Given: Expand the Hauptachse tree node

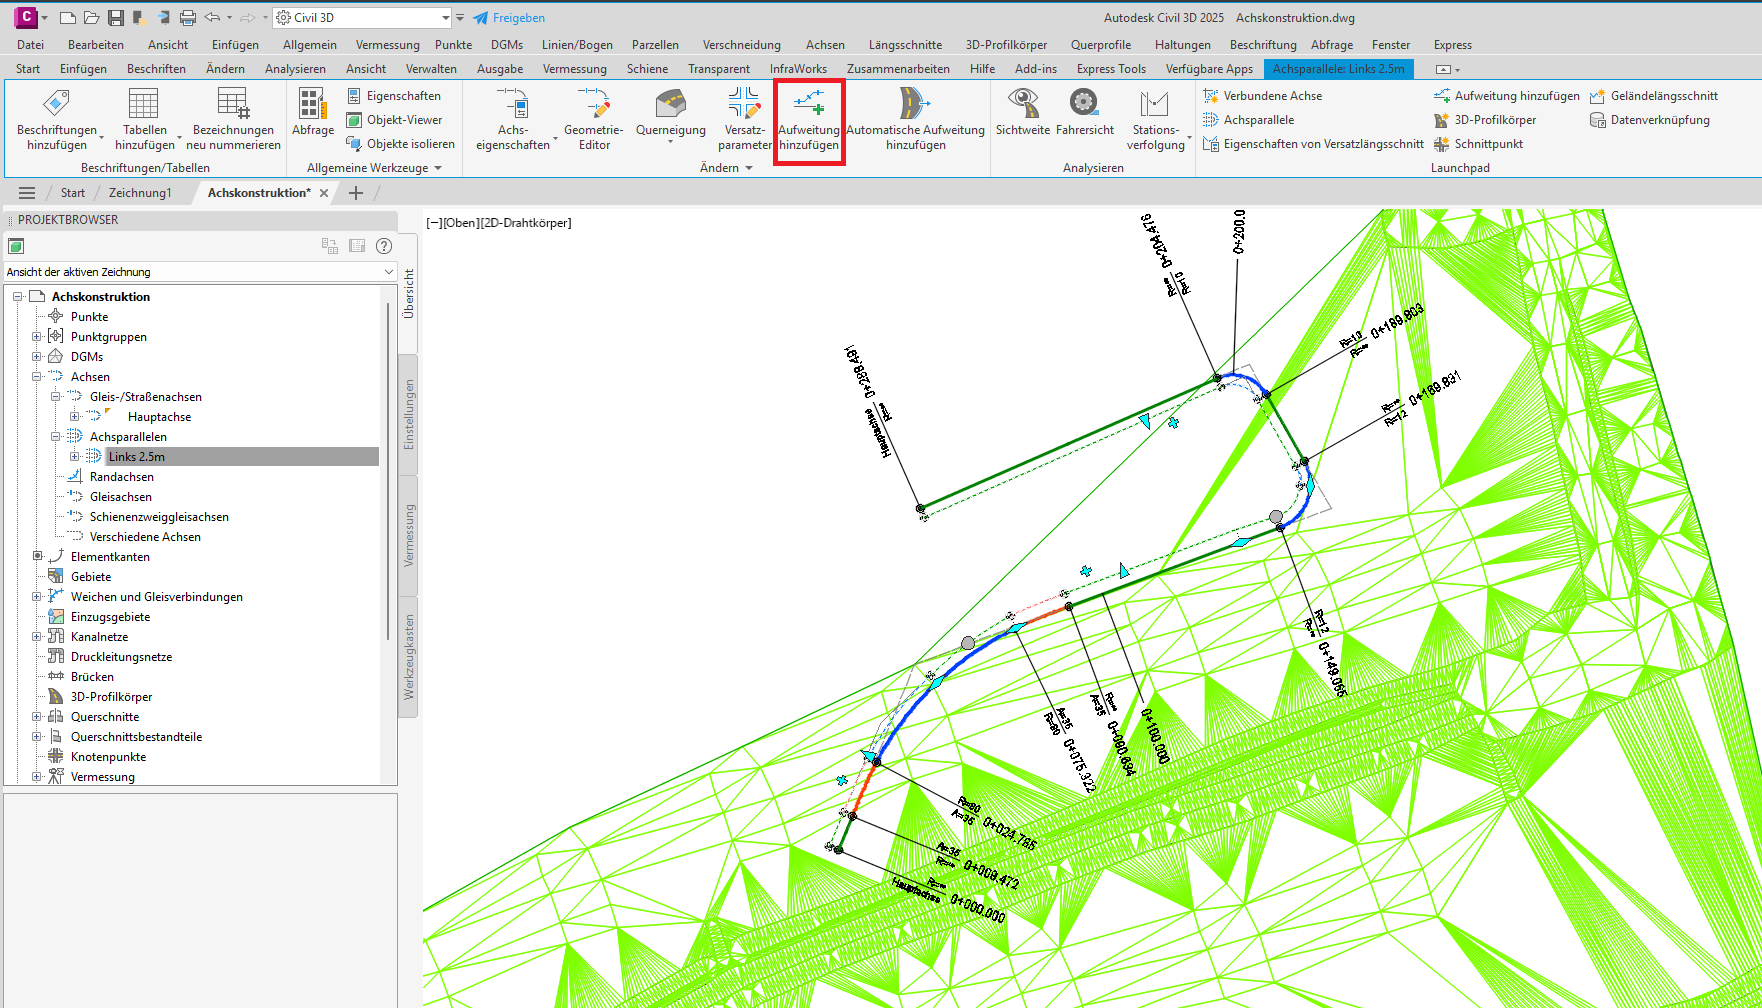Looking at the screenshot, I should click(x=75, y=417).
